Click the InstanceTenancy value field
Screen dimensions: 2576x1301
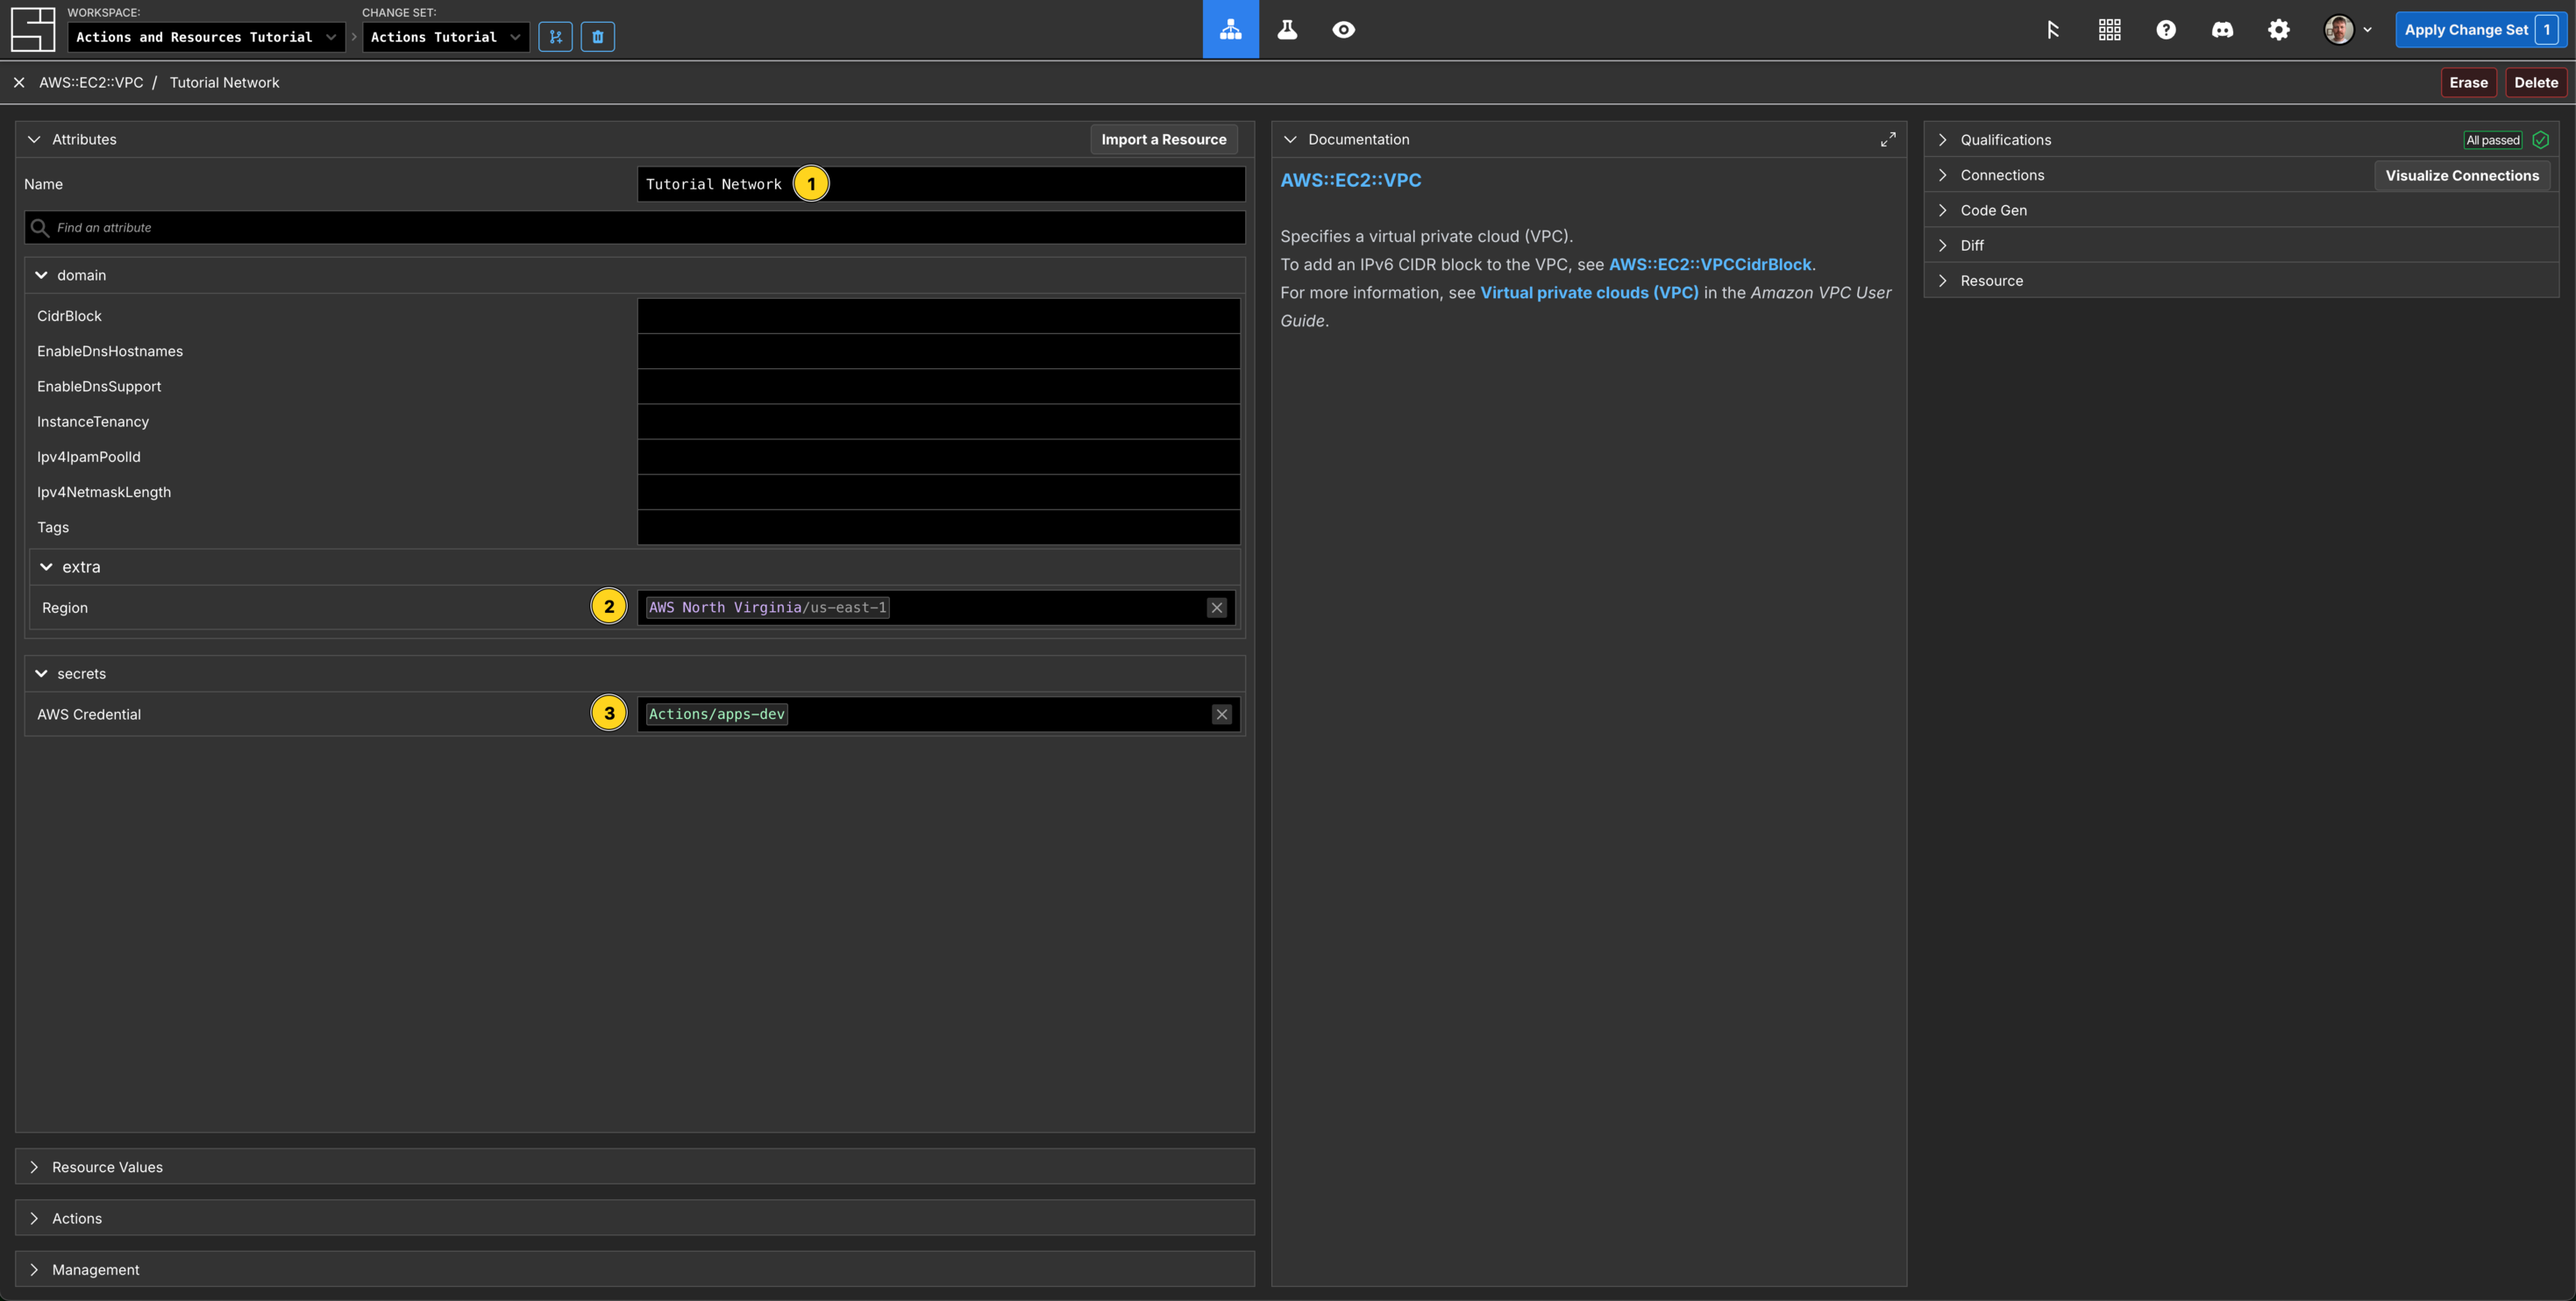point(938,421)
